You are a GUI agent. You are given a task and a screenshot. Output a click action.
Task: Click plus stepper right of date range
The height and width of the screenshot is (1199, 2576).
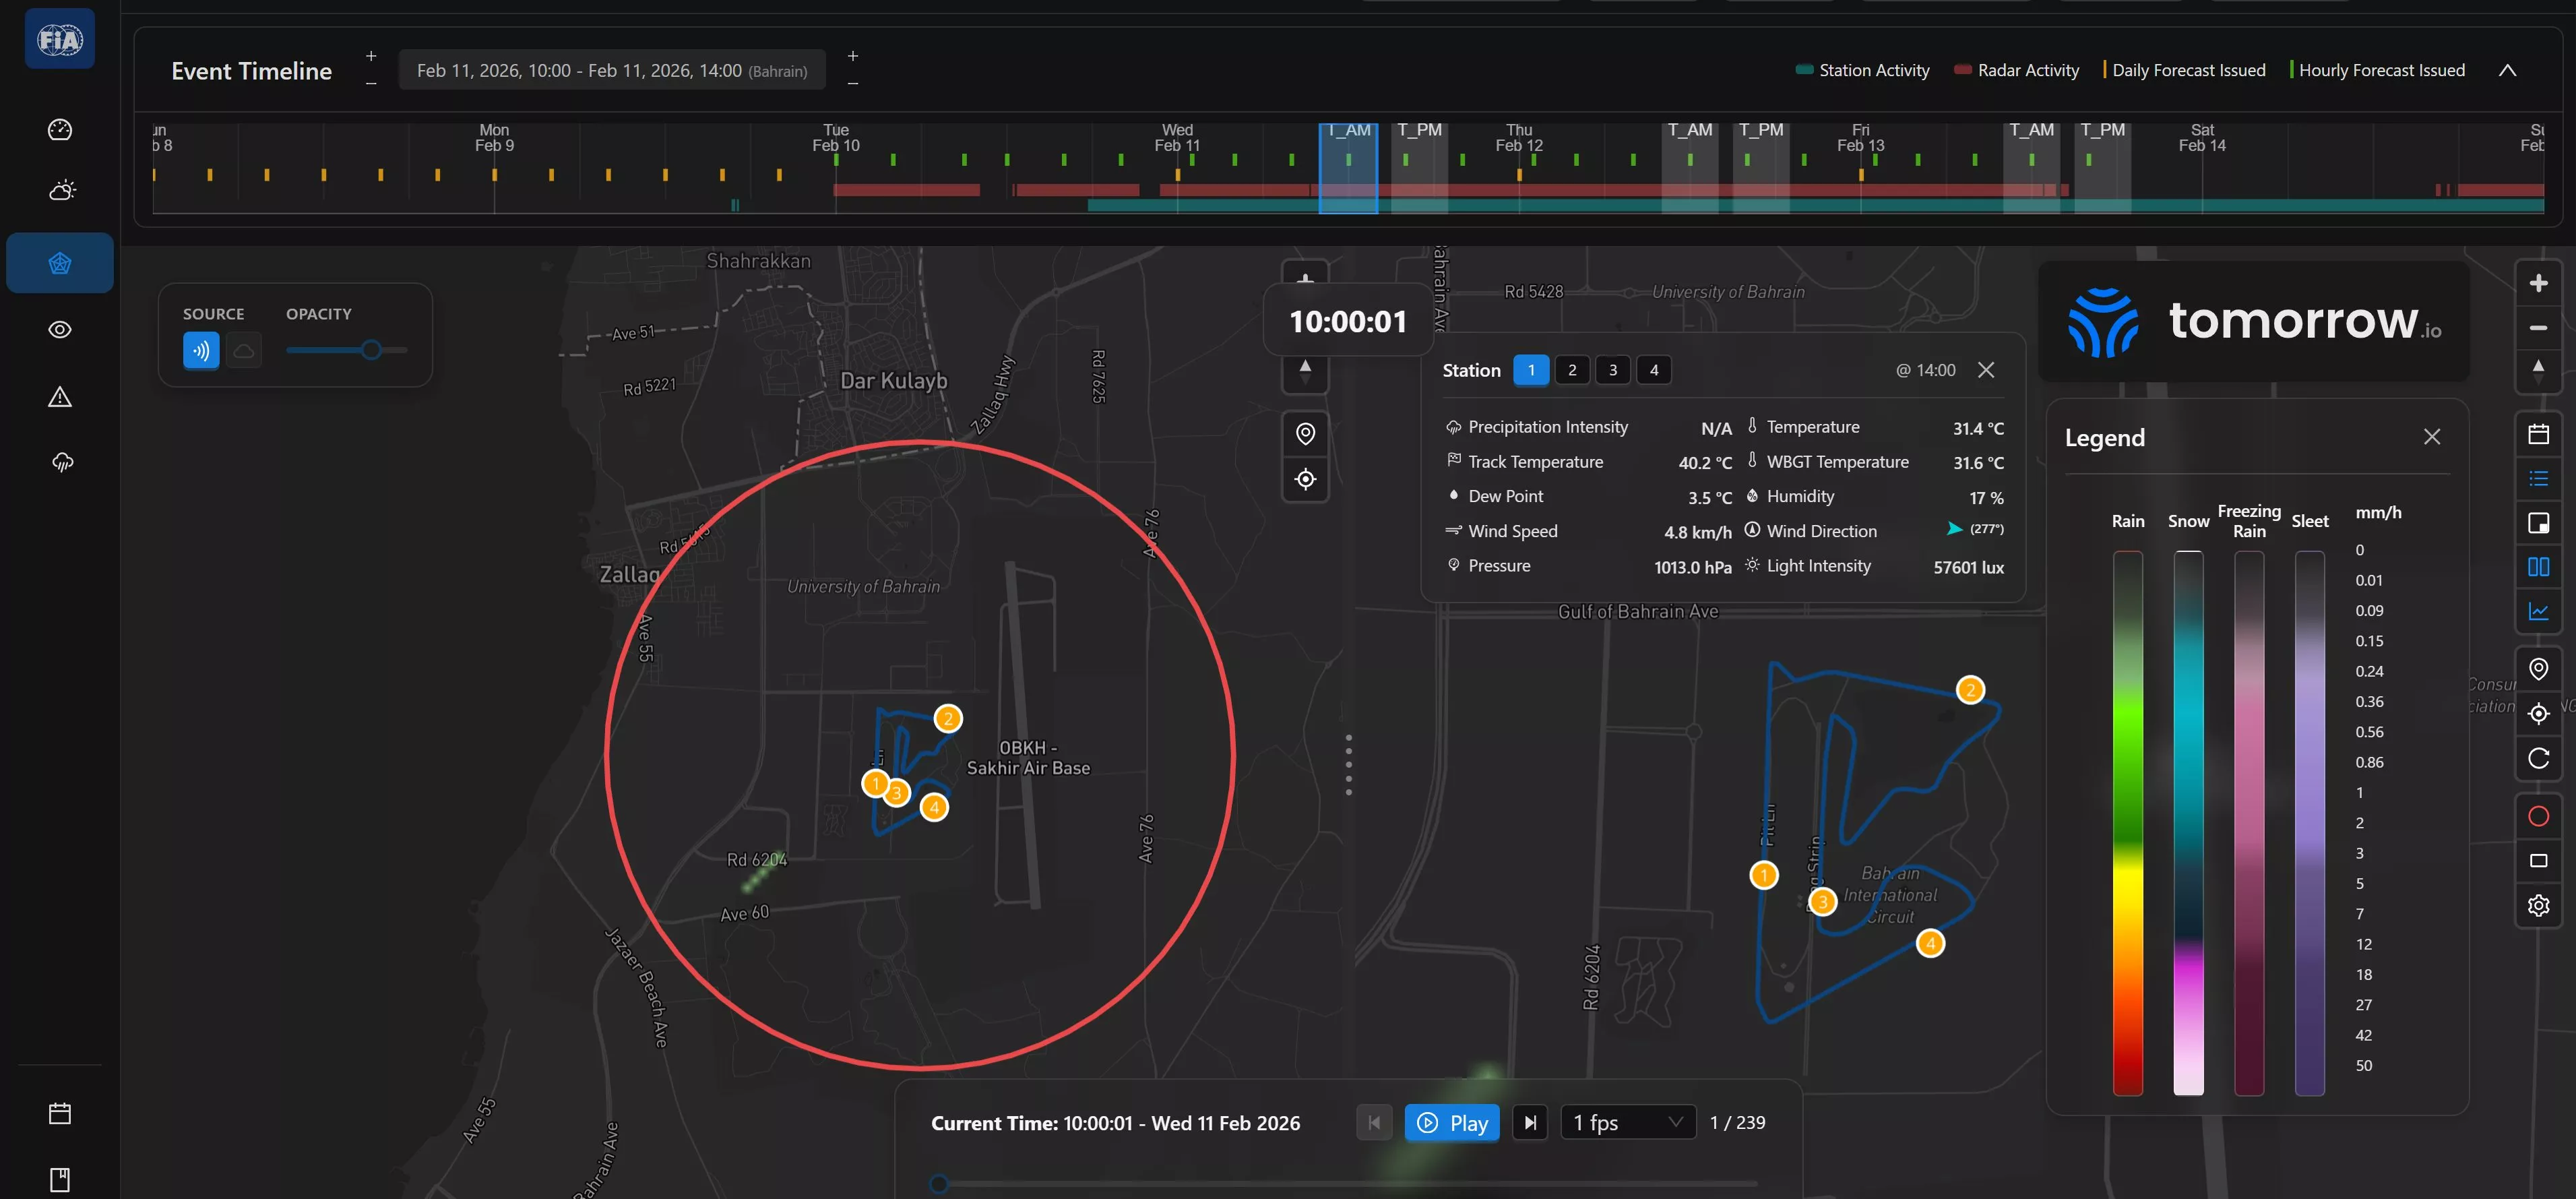coord(853,56)
